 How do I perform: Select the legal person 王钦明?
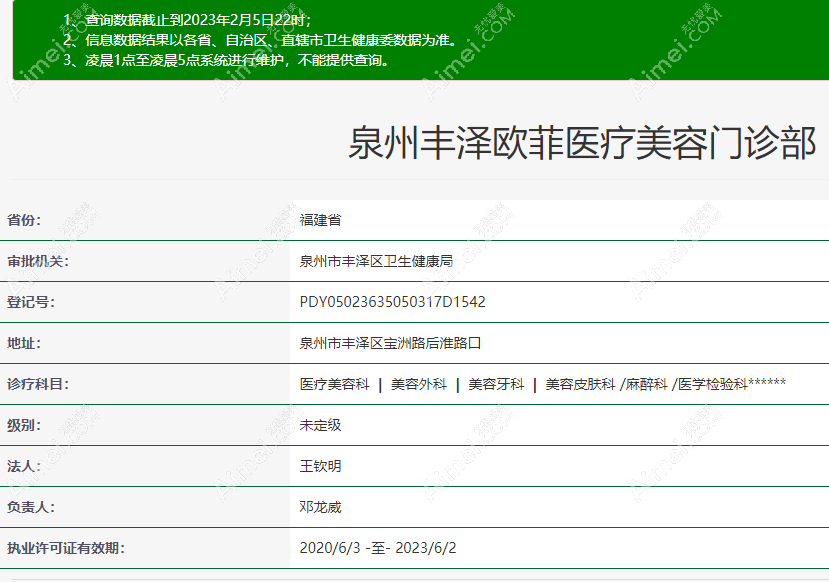tap(320, 466)
